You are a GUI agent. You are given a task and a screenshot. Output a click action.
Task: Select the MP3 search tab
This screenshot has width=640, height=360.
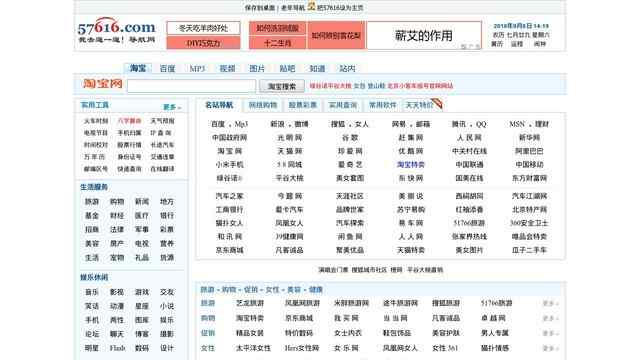[x=197, y=69]
